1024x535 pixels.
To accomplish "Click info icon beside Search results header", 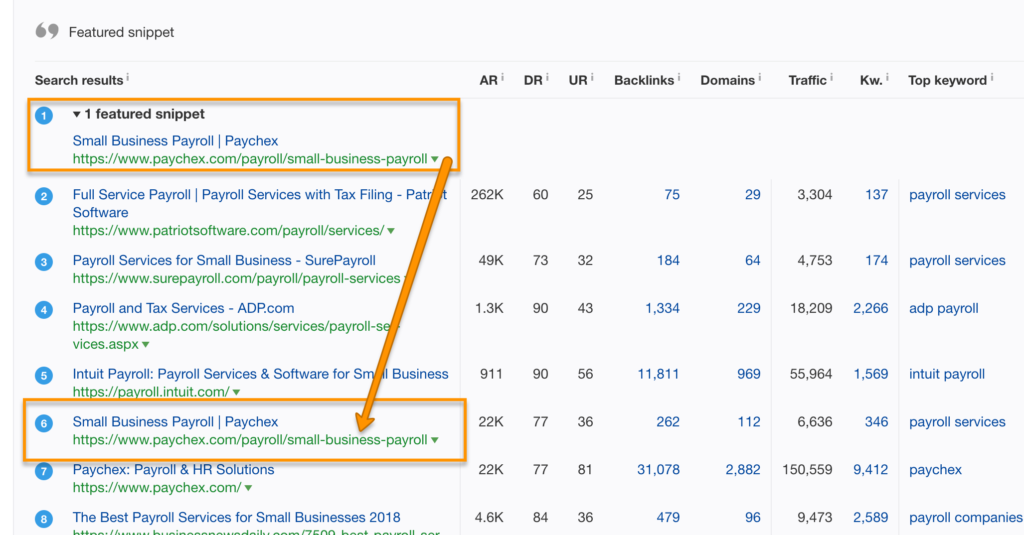I will coord(127,78).
